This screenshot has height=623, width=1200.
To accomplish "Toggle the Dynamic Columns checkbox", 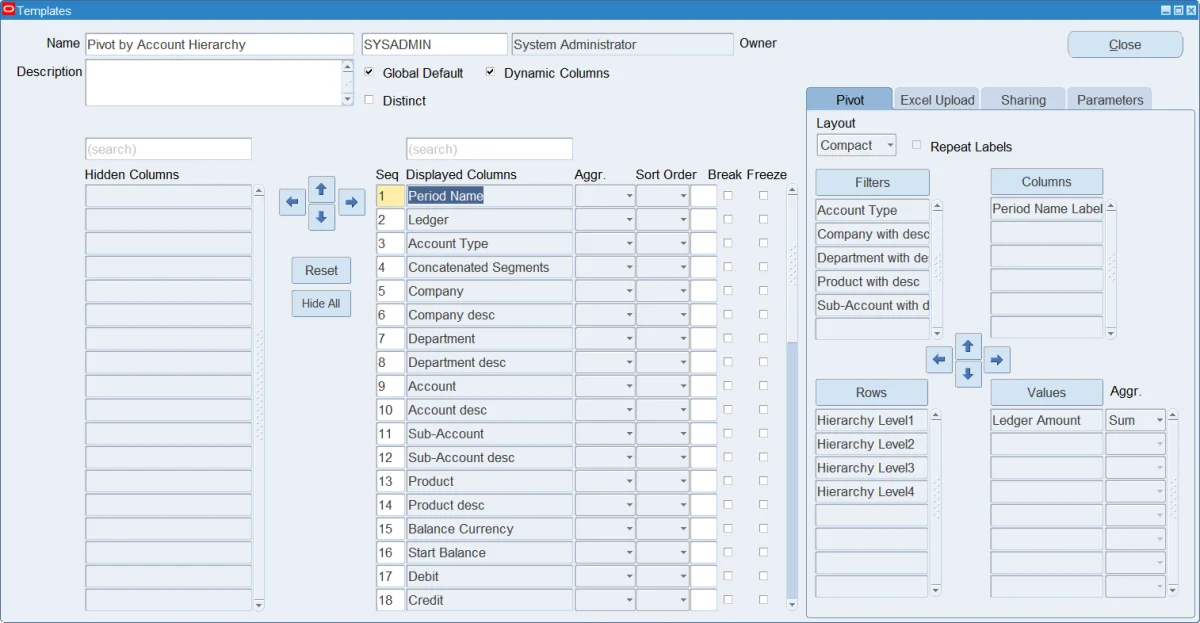I will 490,72.
